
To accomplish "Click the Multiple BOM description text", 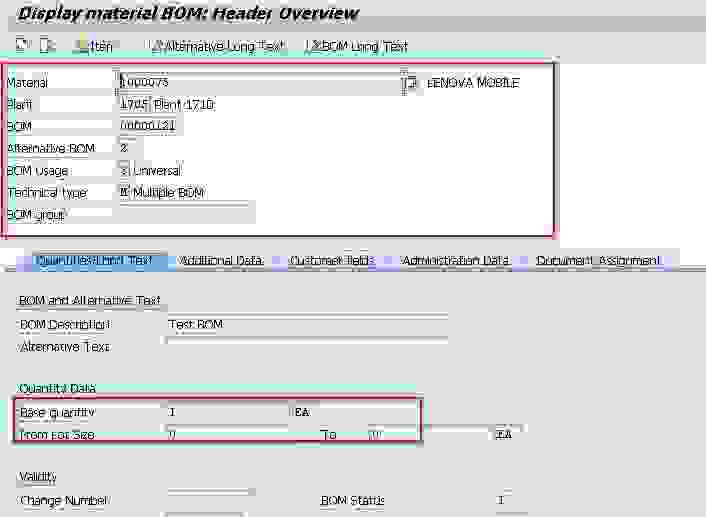I will click(x=169, y=193).
